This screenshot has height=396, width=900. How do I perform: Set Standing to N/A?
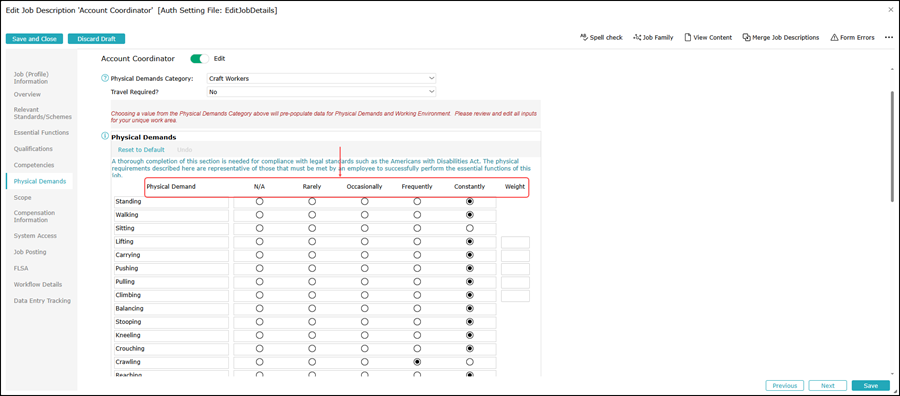[x=259, y=201]
